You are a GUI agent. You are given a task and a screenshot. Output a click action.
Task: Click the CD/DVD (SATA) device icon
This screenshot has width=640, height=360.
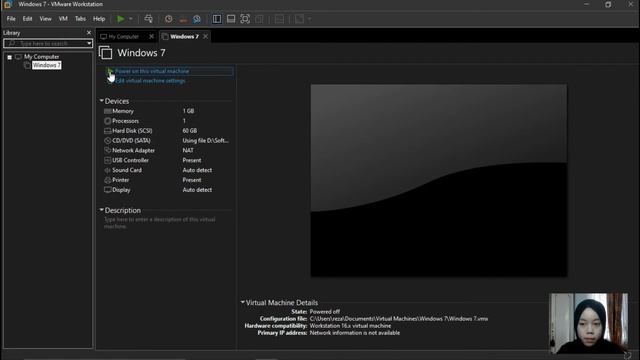[108, 140]
